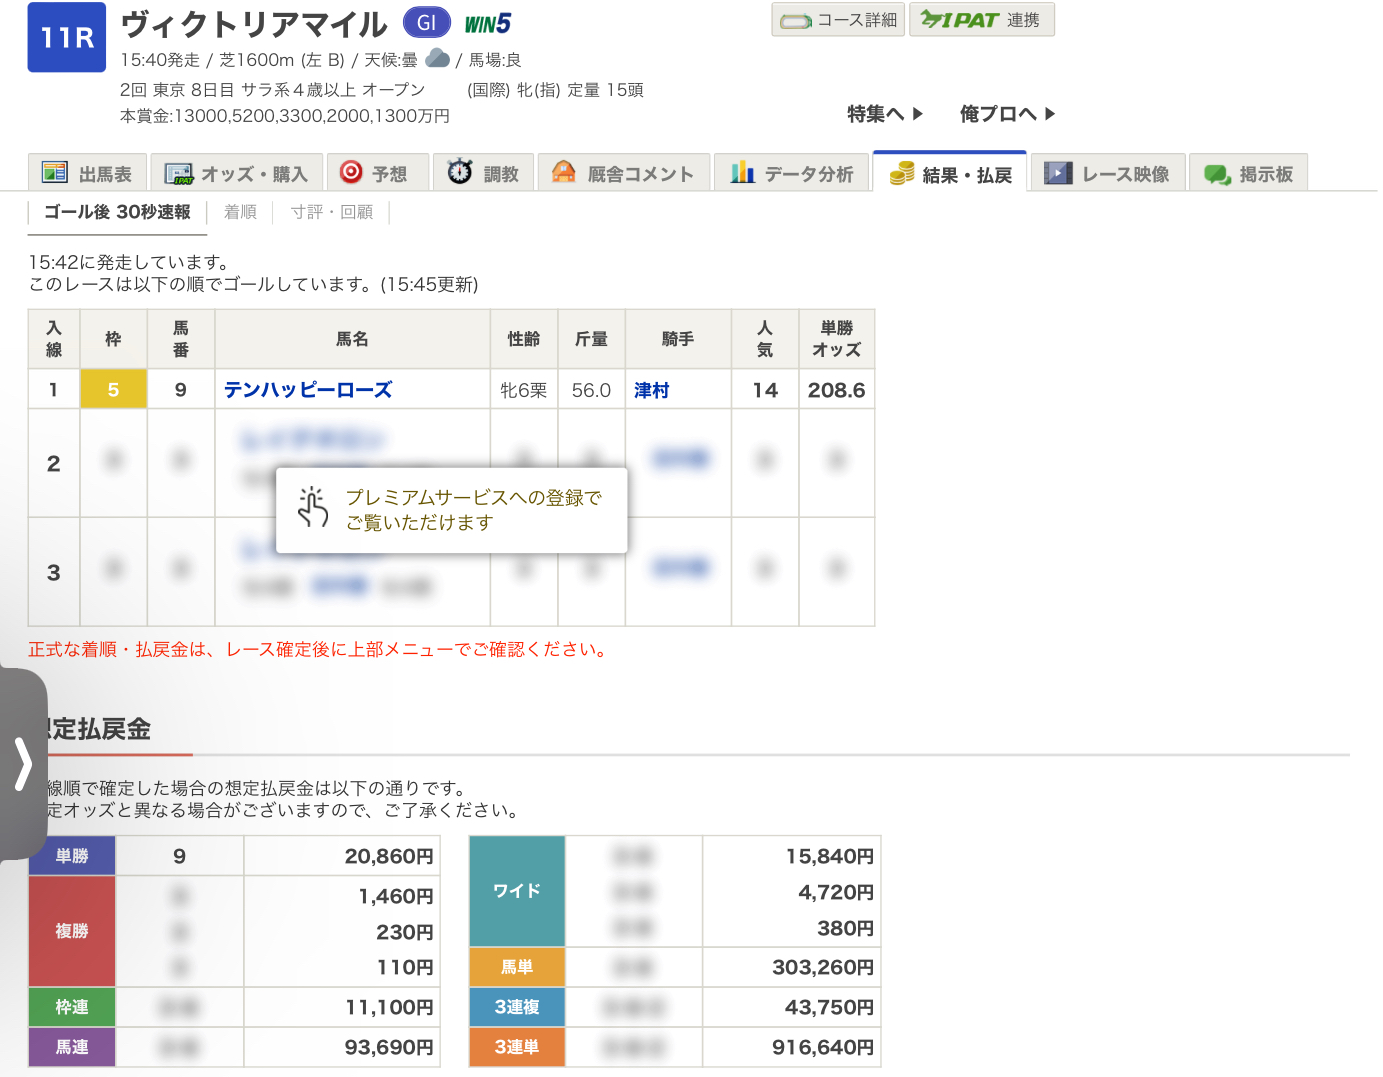Open コース詳細 course details button

(838, 20)
